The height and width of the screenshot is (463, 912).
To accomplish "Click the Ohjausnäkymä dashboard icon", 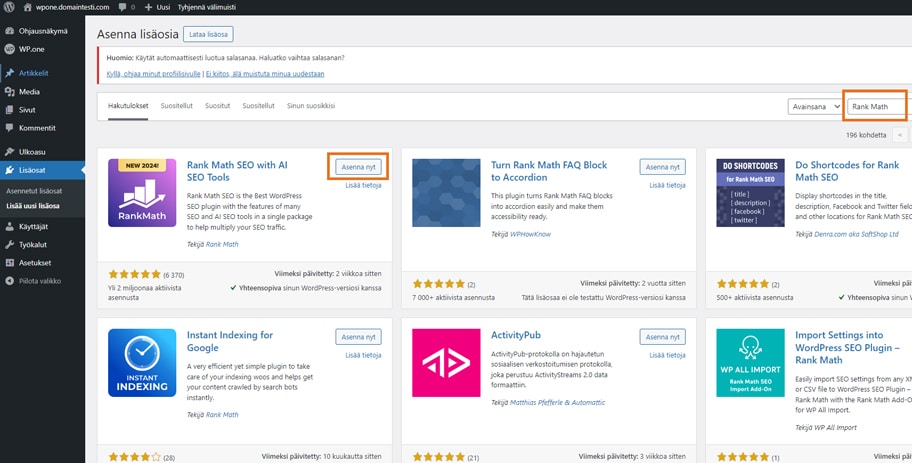I will coord(9,31).
